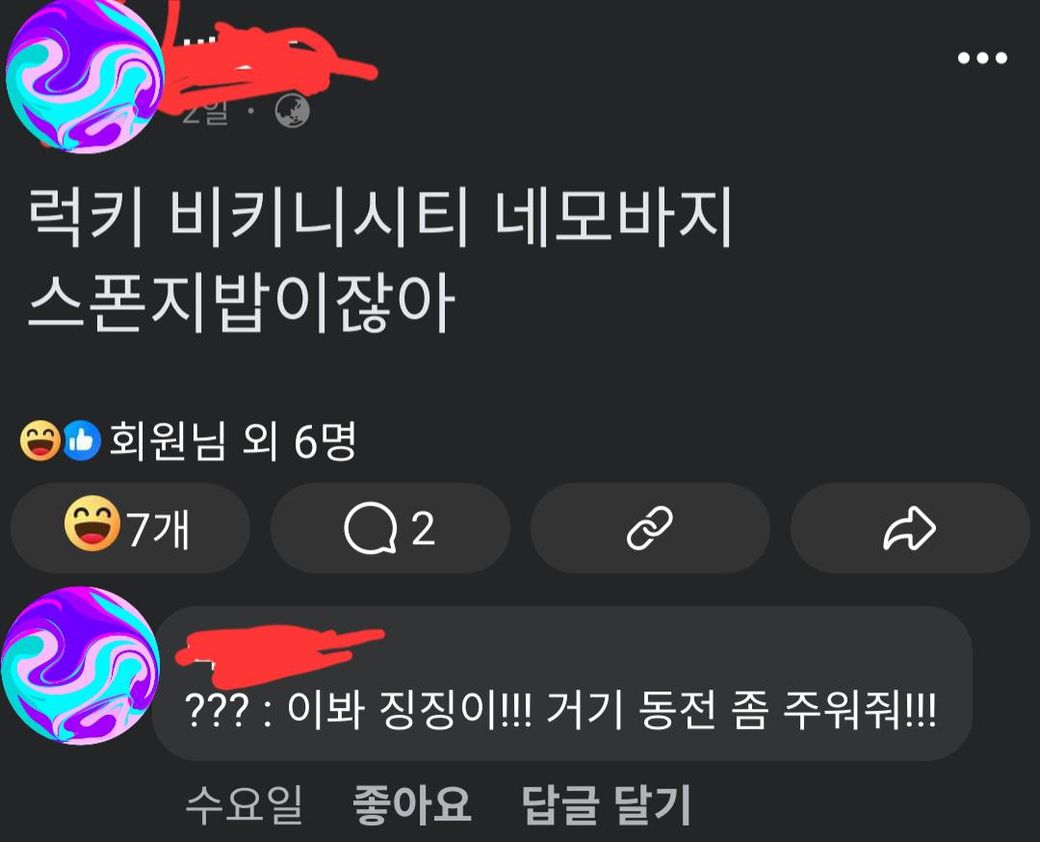Click the laughing emoji in reactions summary
Screen dimensions: 1040x842
40,441
